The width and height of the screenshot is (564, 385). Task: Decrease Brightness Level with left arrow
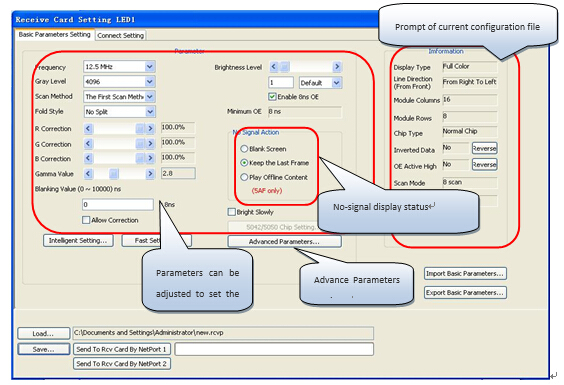click(274, 67)
